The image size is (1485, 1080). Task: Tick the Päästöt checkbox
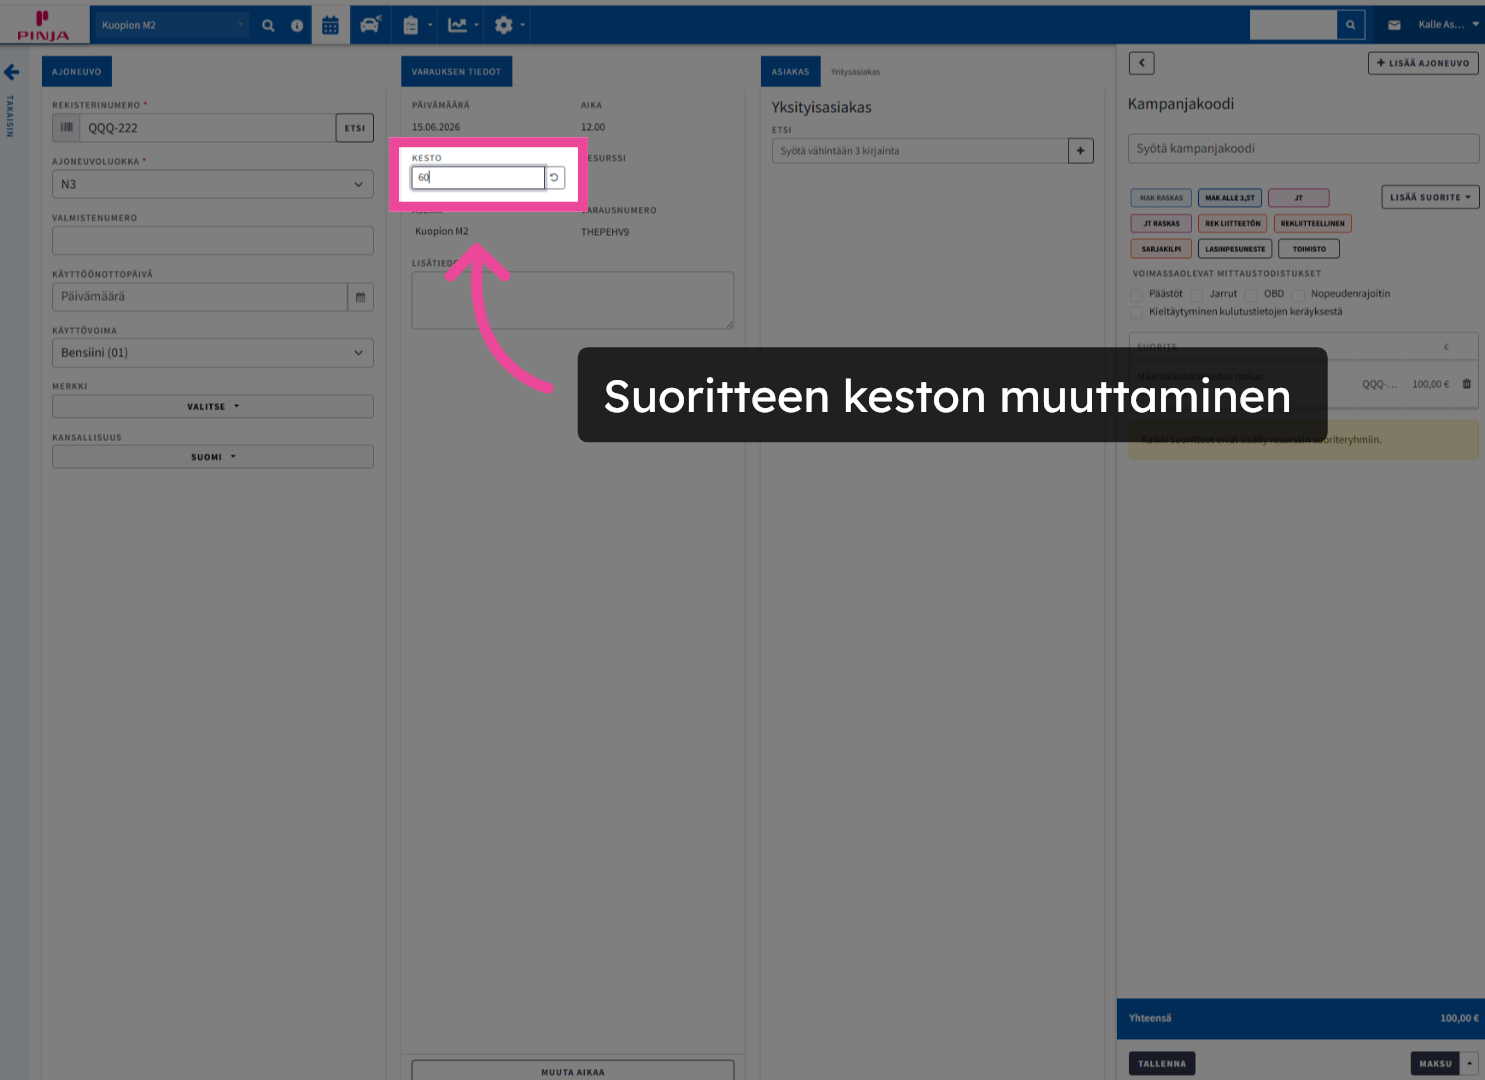[1137, 295]
